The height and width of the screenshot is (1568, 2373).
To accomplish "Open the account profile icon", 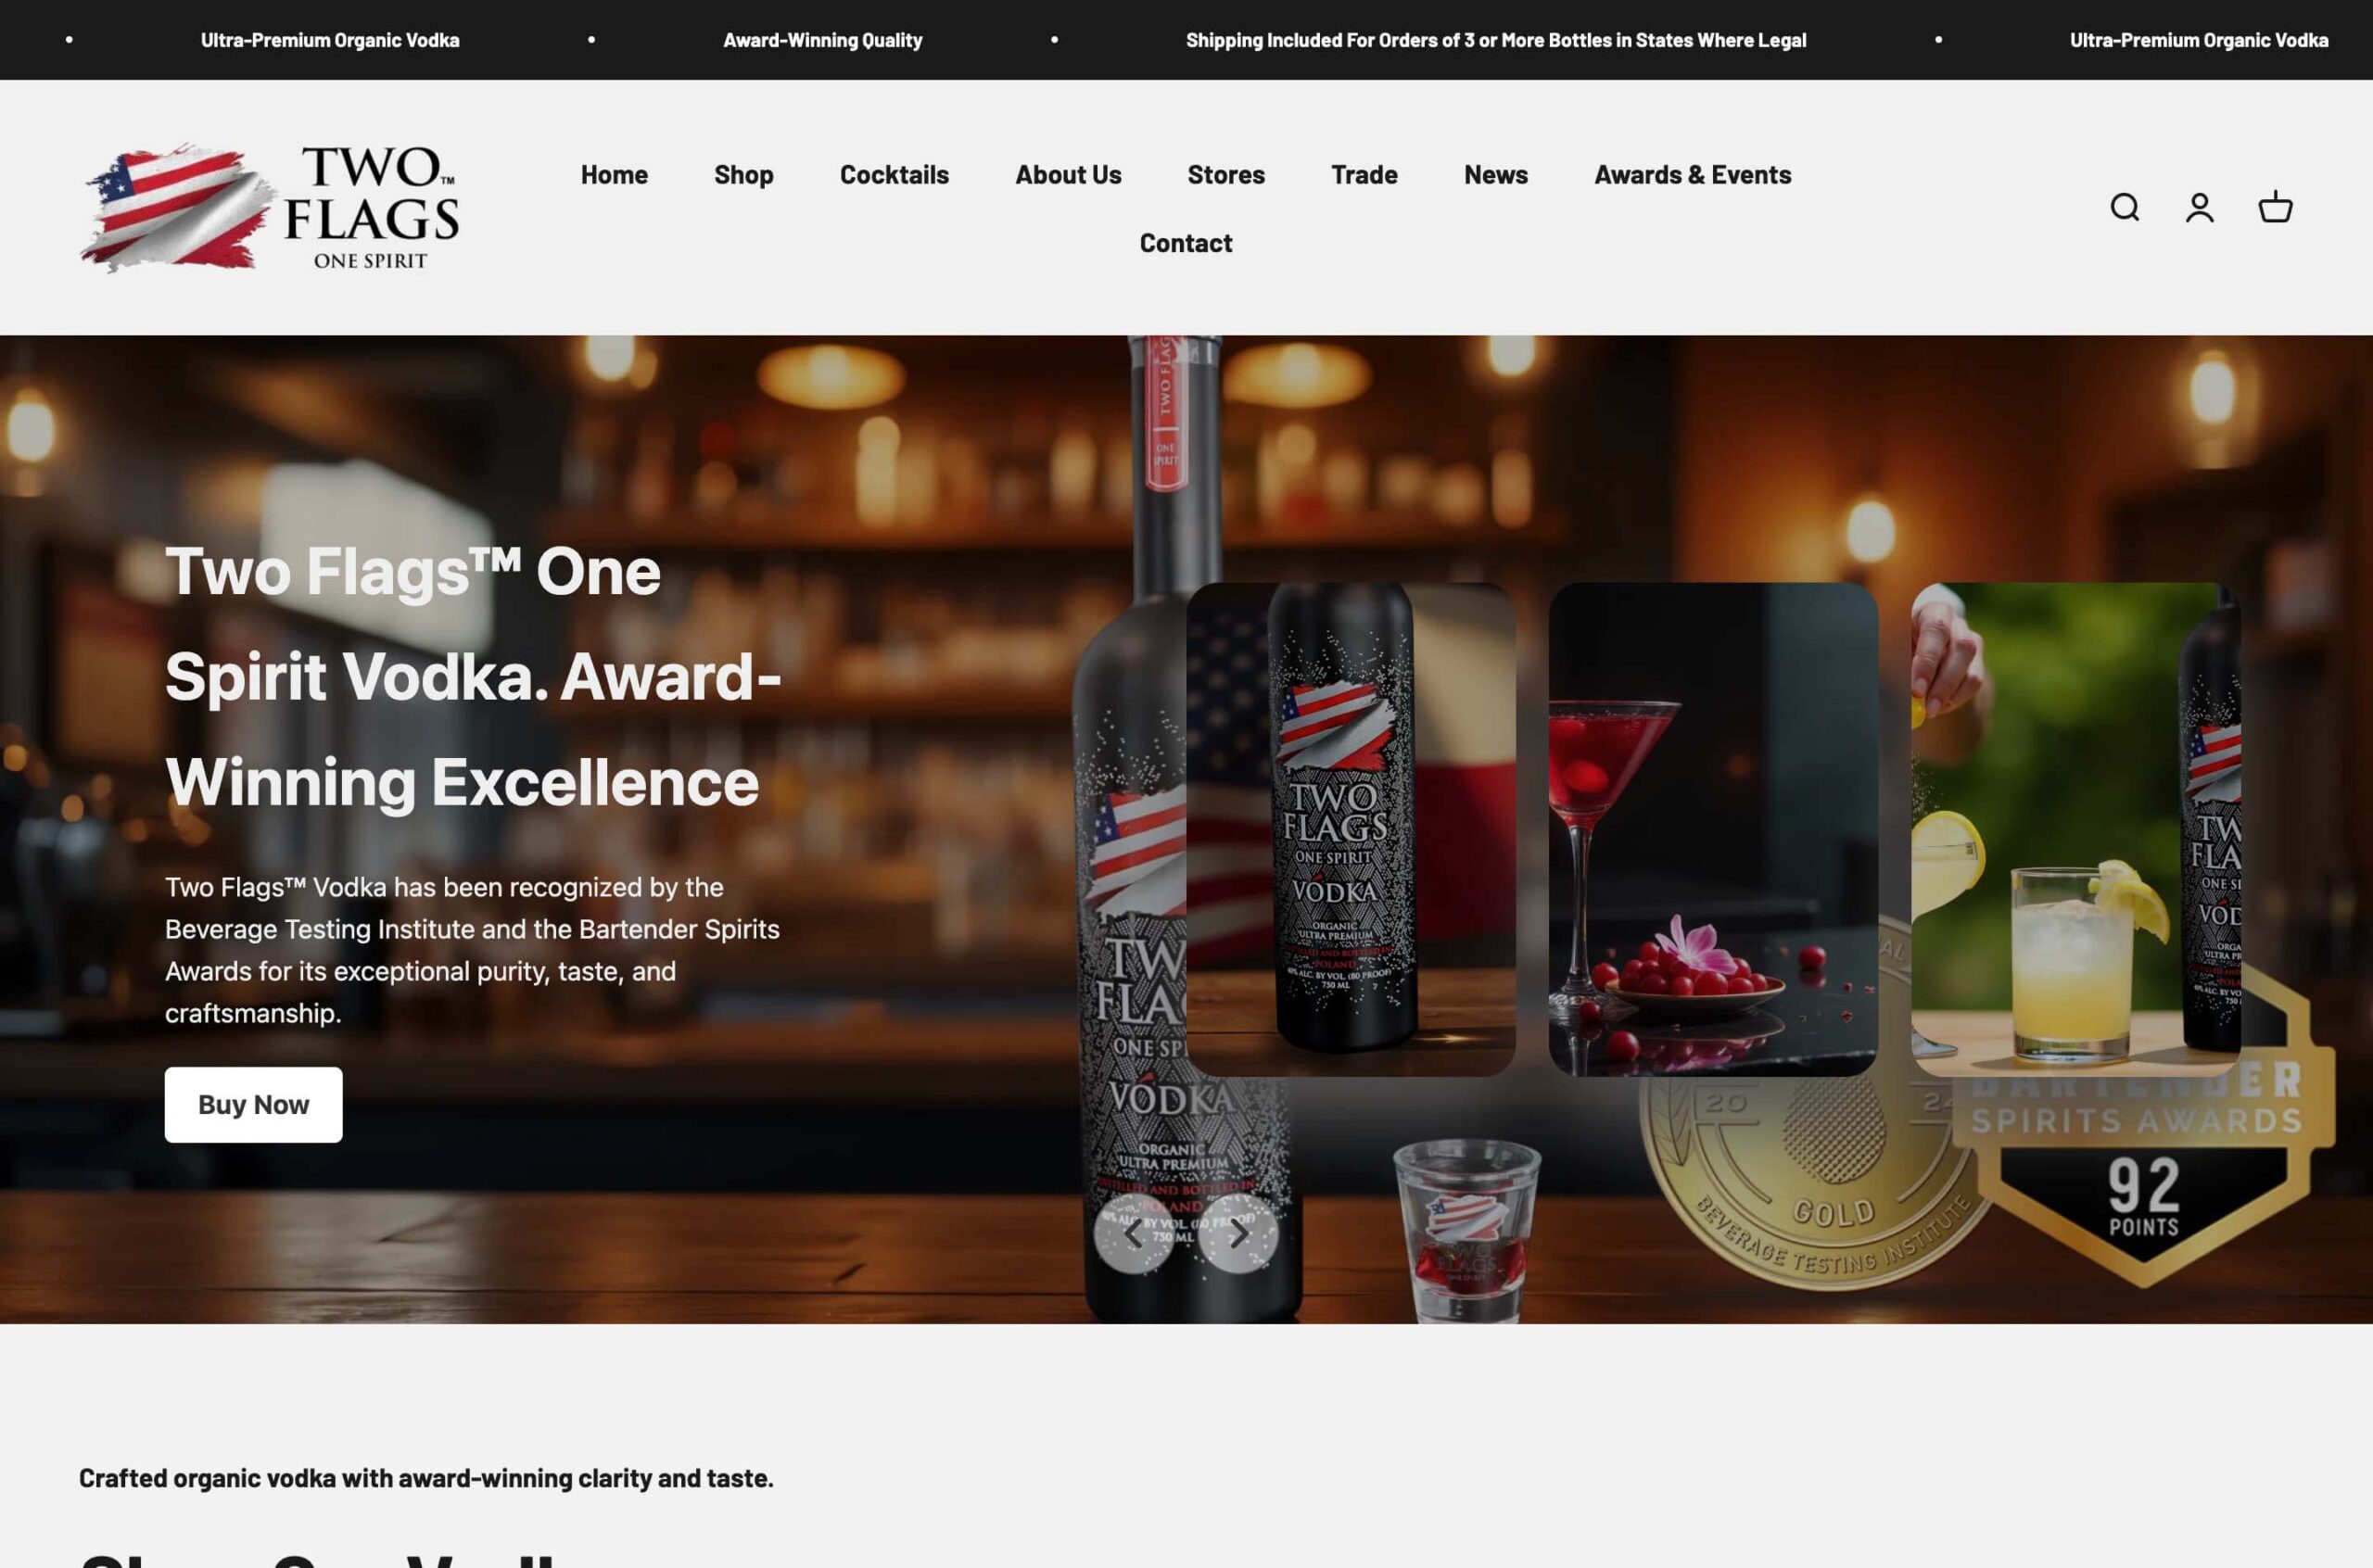I will coord(2199,207).
